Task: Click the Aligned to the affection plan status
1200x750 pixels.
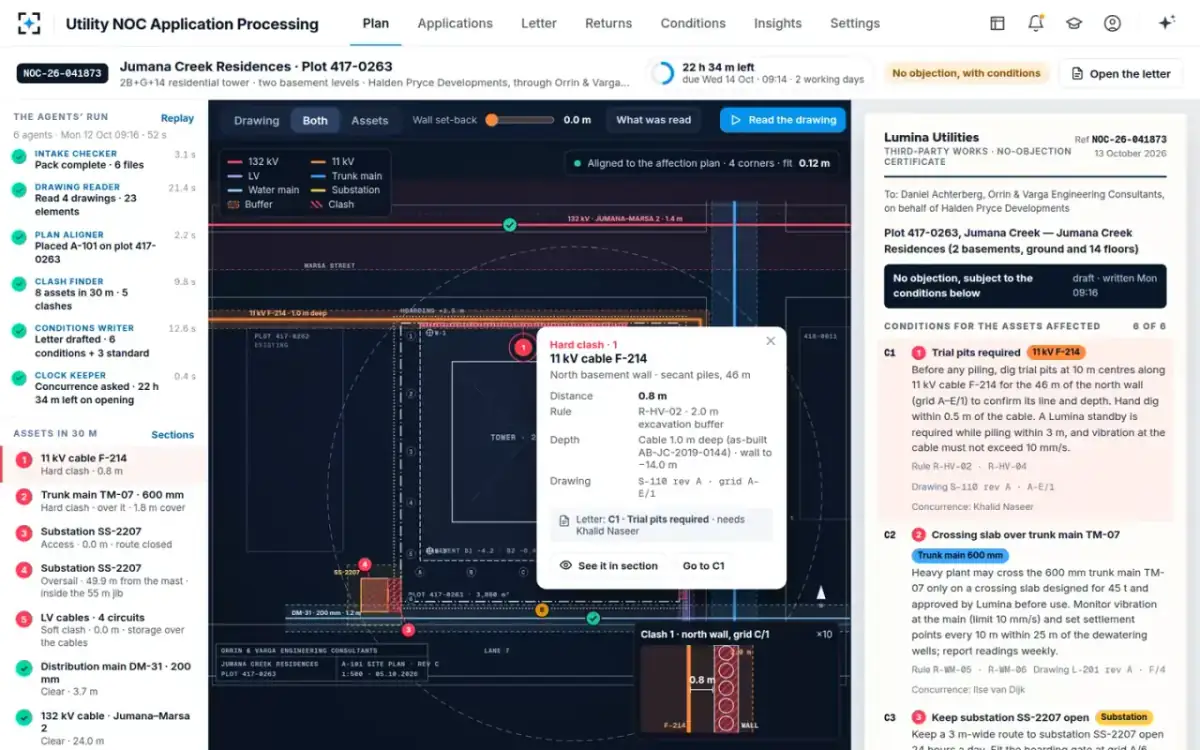Action: click(702, 163)
